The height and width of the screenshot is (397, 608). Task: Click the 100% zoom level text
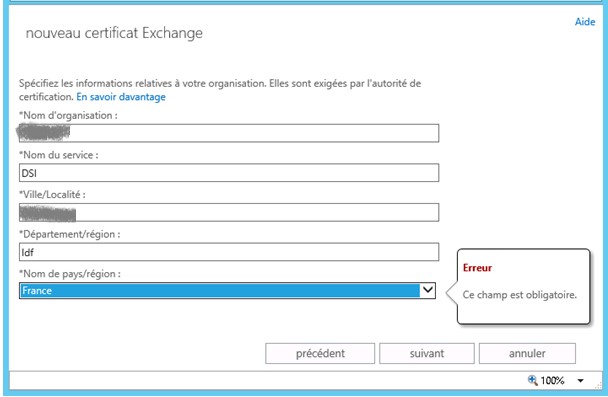(553, 380)
